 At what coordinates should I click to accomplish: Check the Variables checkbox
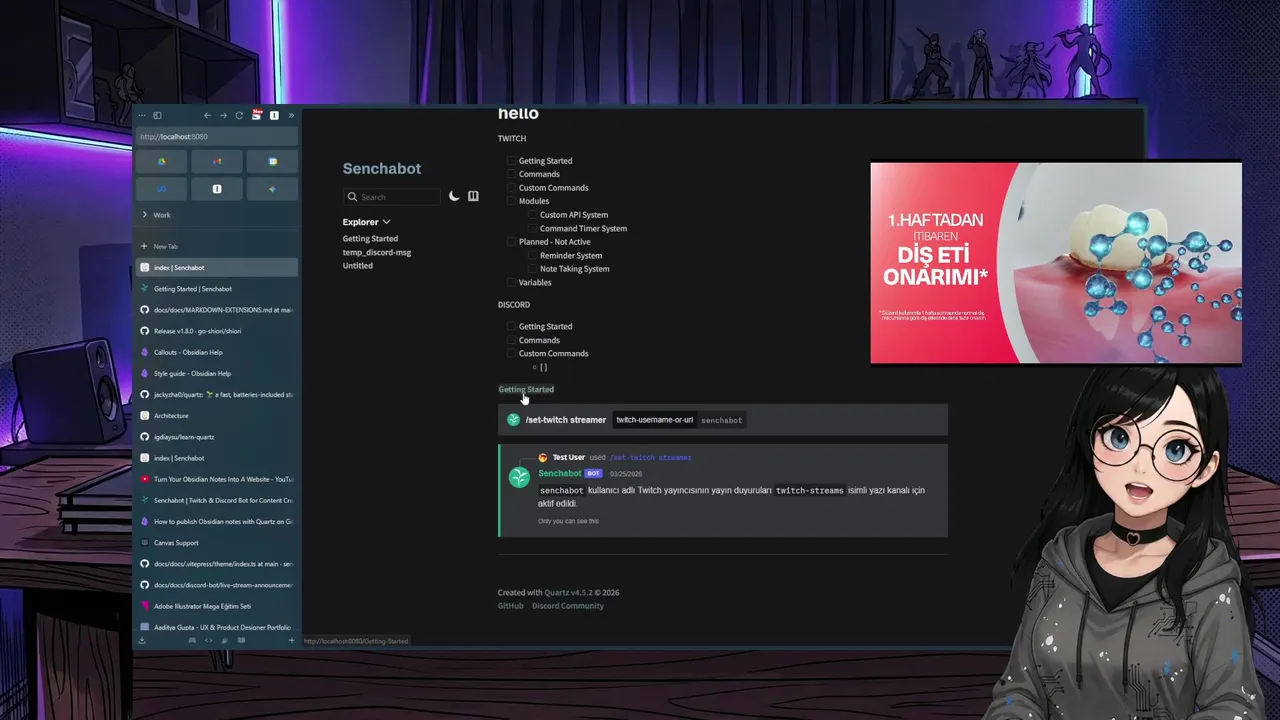point(511,282)
